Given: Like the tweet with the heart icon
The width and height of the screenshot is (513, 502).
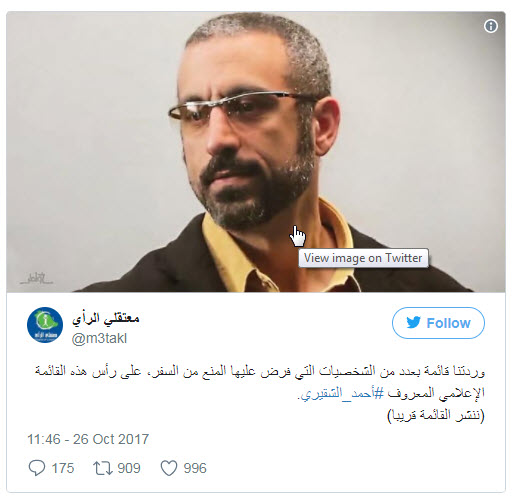Looking at the screenshot, I should 169,468.
